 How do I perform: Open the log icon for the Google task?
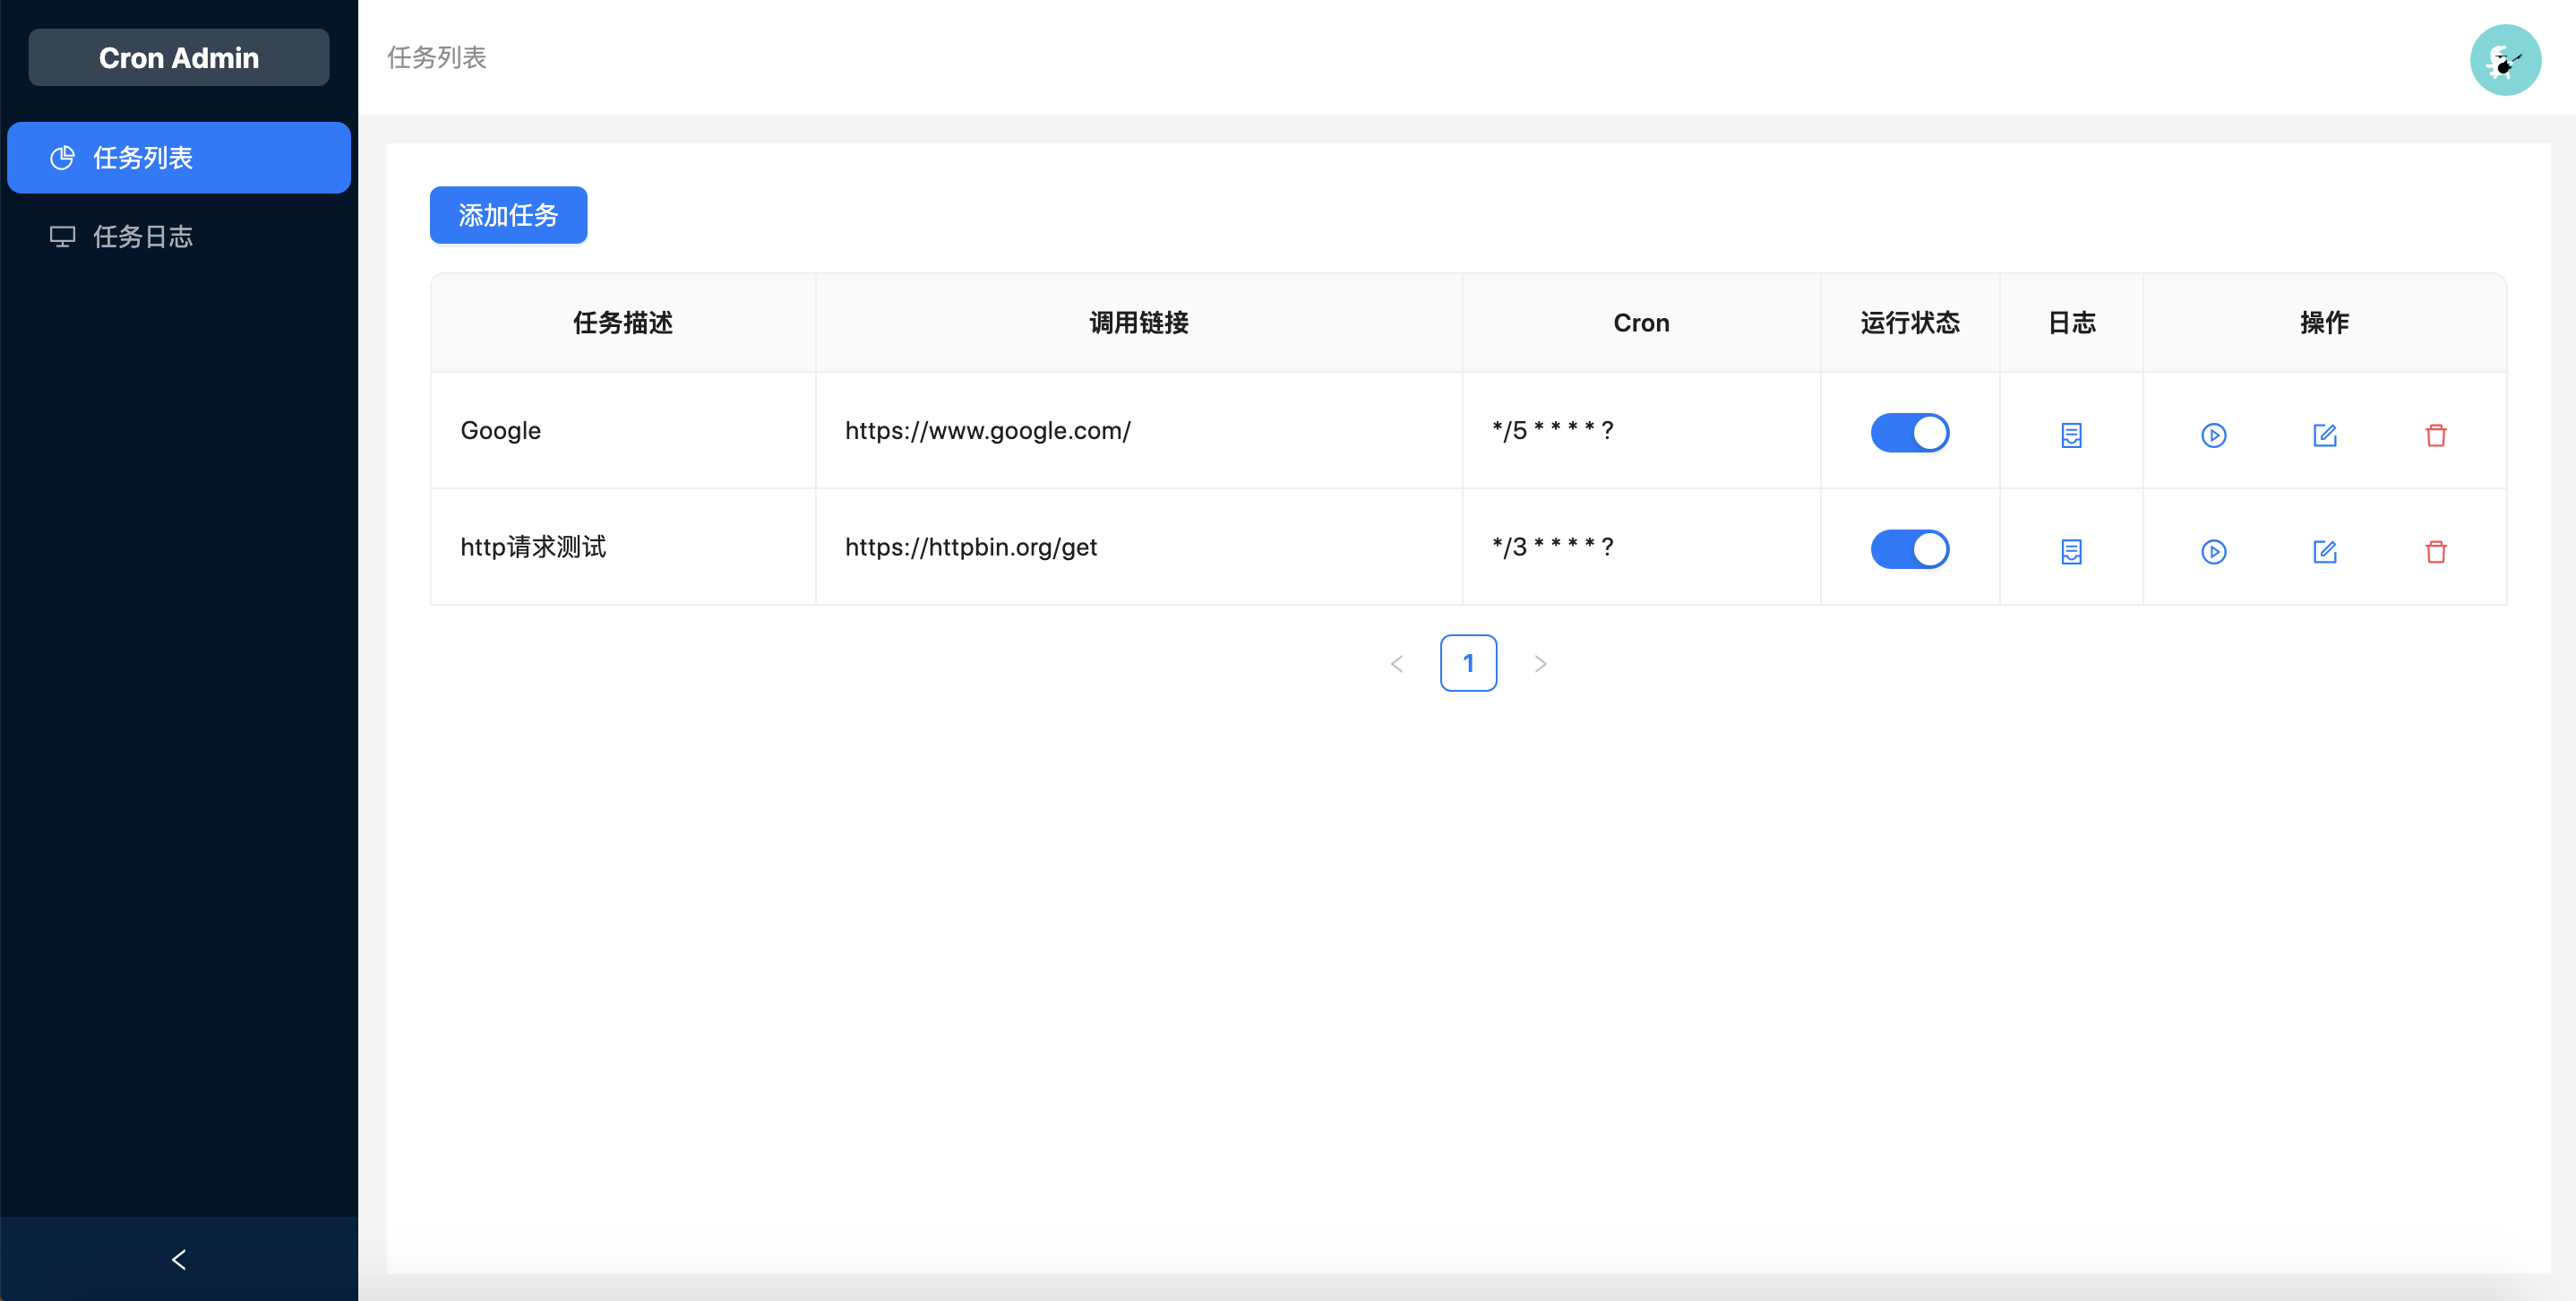[x=2071, y=435]
